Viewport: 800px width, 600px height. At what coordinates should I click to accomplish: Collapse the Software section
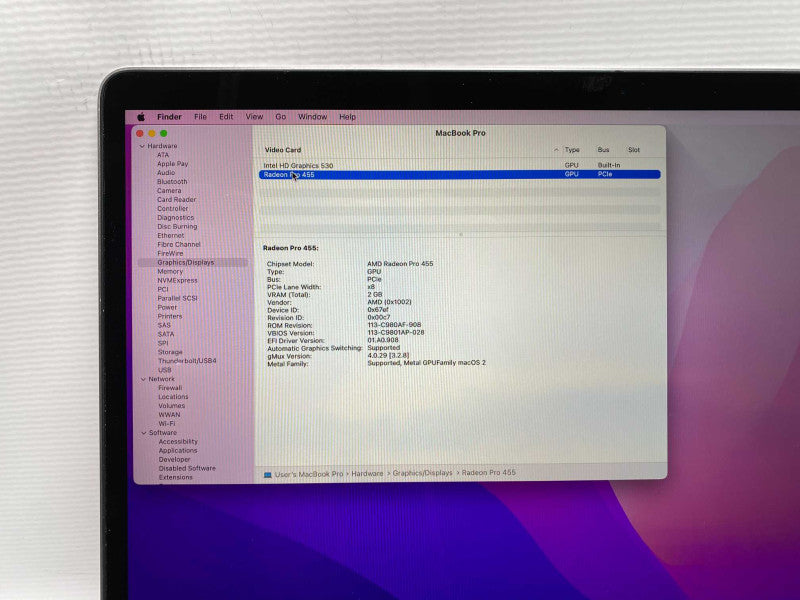click(x=144, y=433)
